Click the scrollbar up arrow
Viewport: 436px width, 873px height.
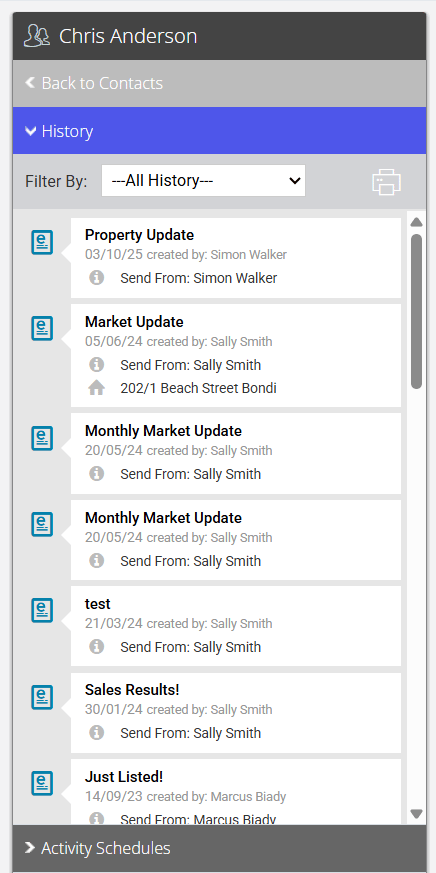[x=416, y=222]
